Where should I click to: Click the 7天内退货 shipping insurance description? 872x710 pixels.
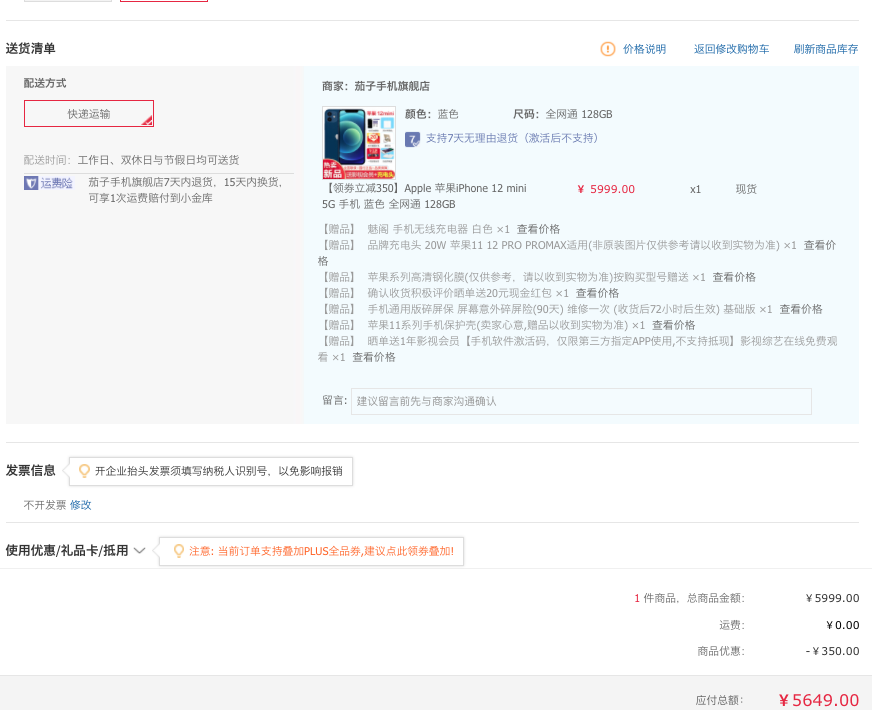(185, 190)
